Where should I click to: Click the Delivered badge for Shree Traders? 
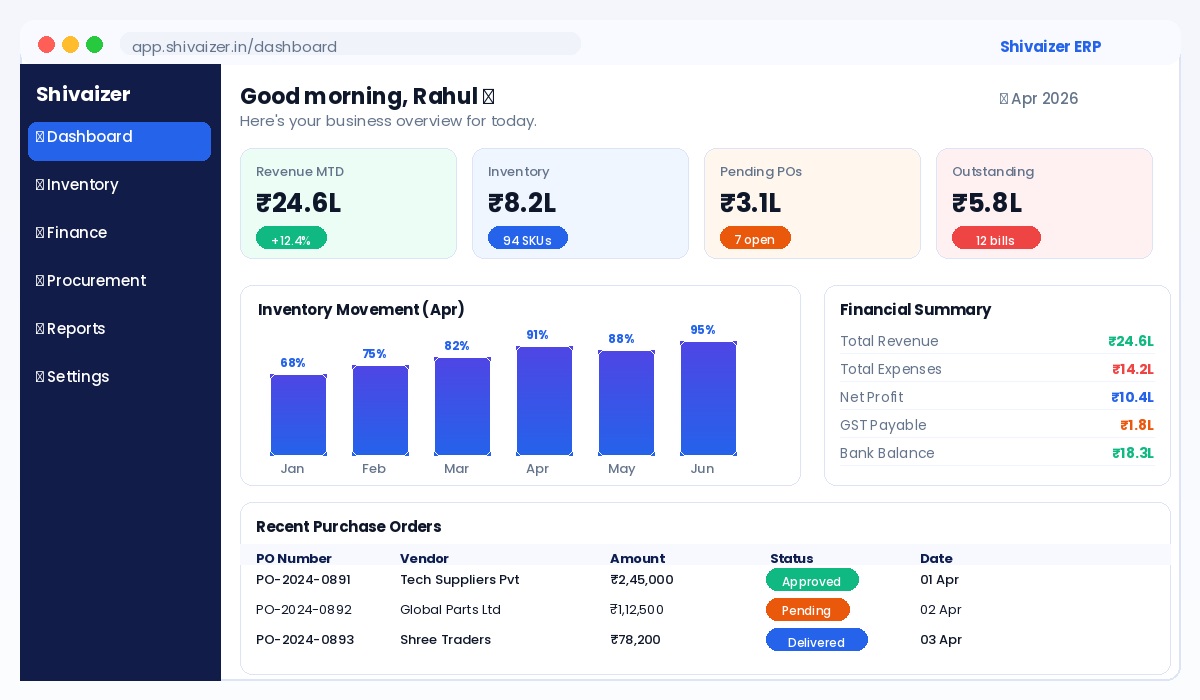pos(816,640)
